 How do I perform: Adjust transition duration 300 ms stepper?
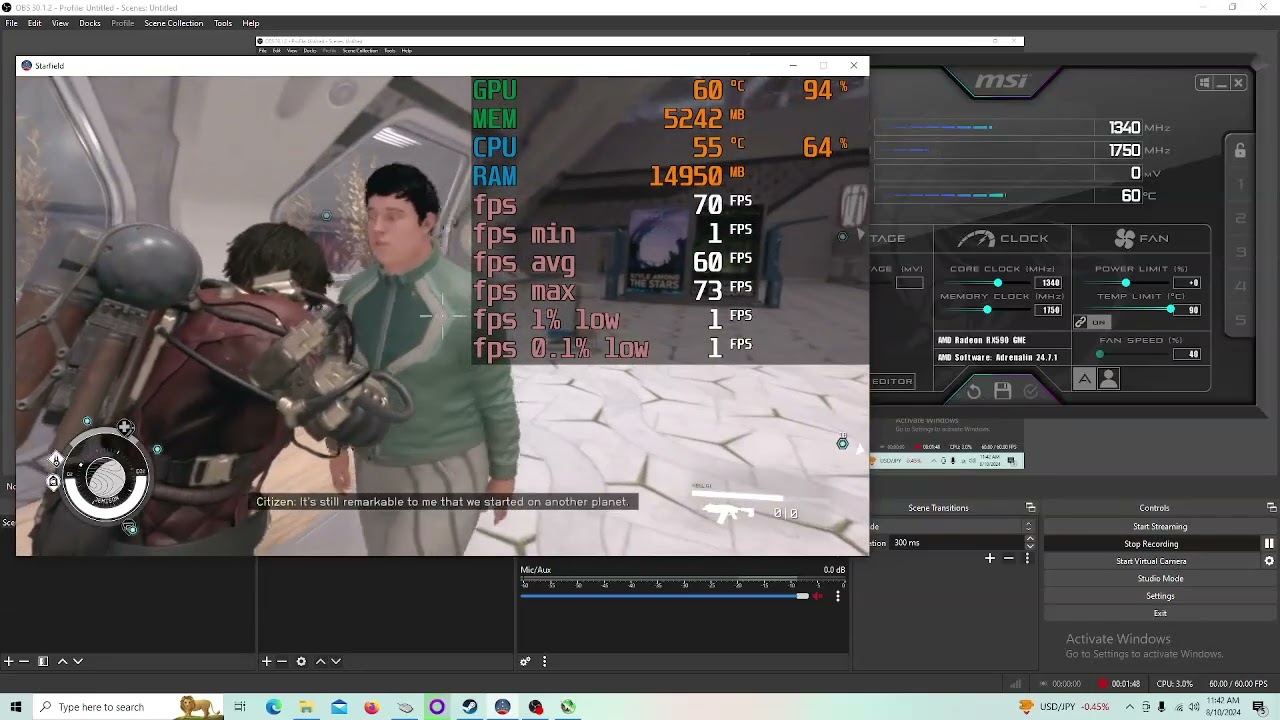[x=1030, y=543]
